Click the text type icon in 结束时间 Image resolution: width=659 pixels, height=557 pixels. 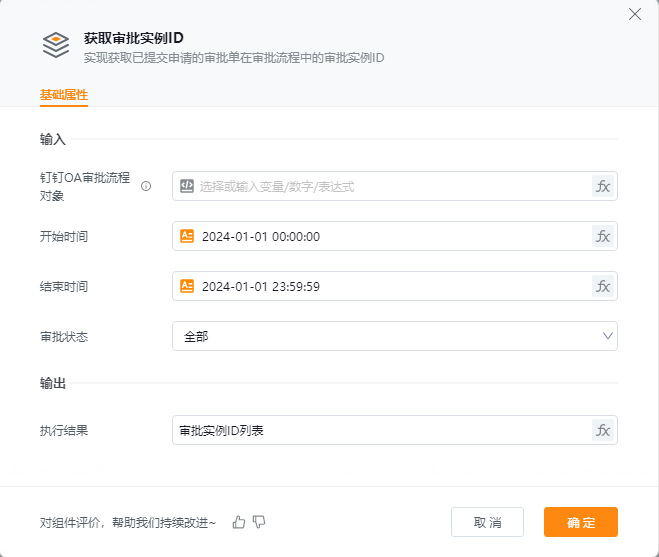[187, 286]
